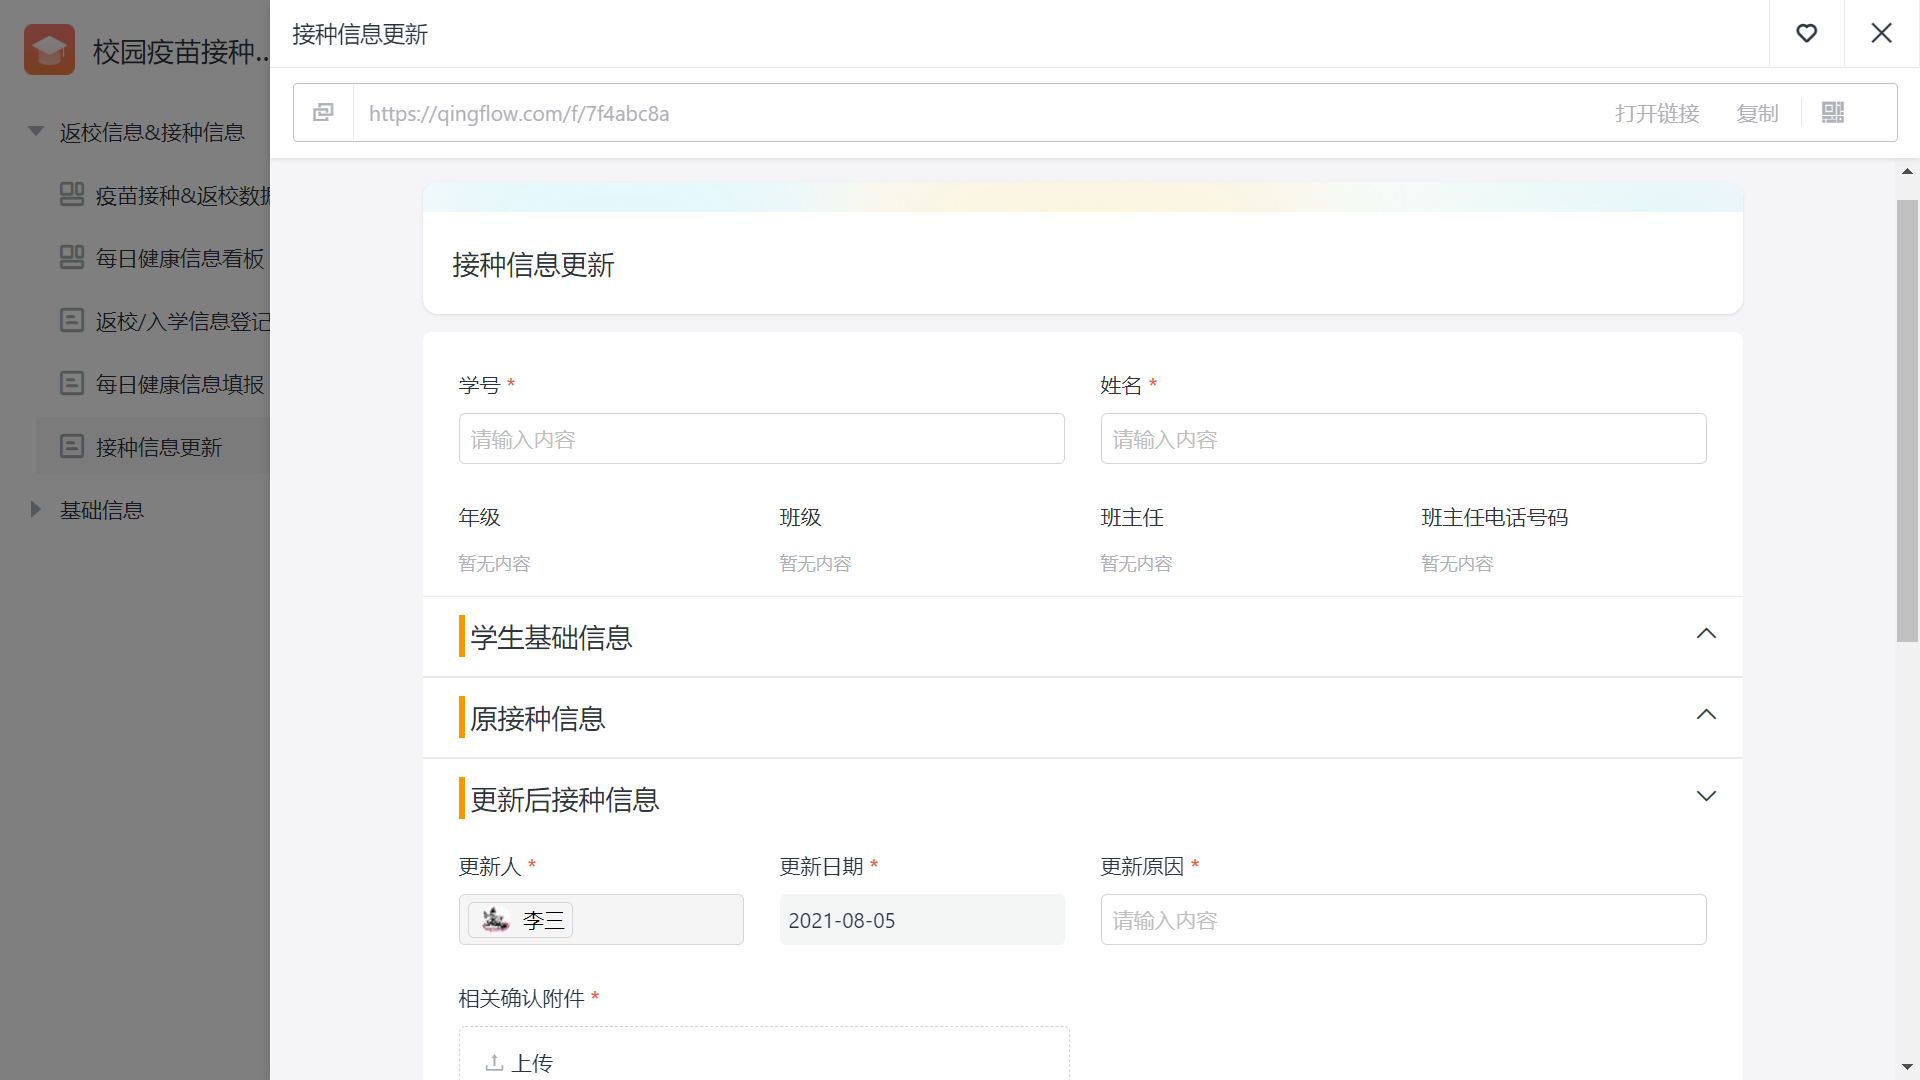This screenshot has width=1920, height=1080.
Task: Click the QR code icon
Action: (x=1832, y=113)
